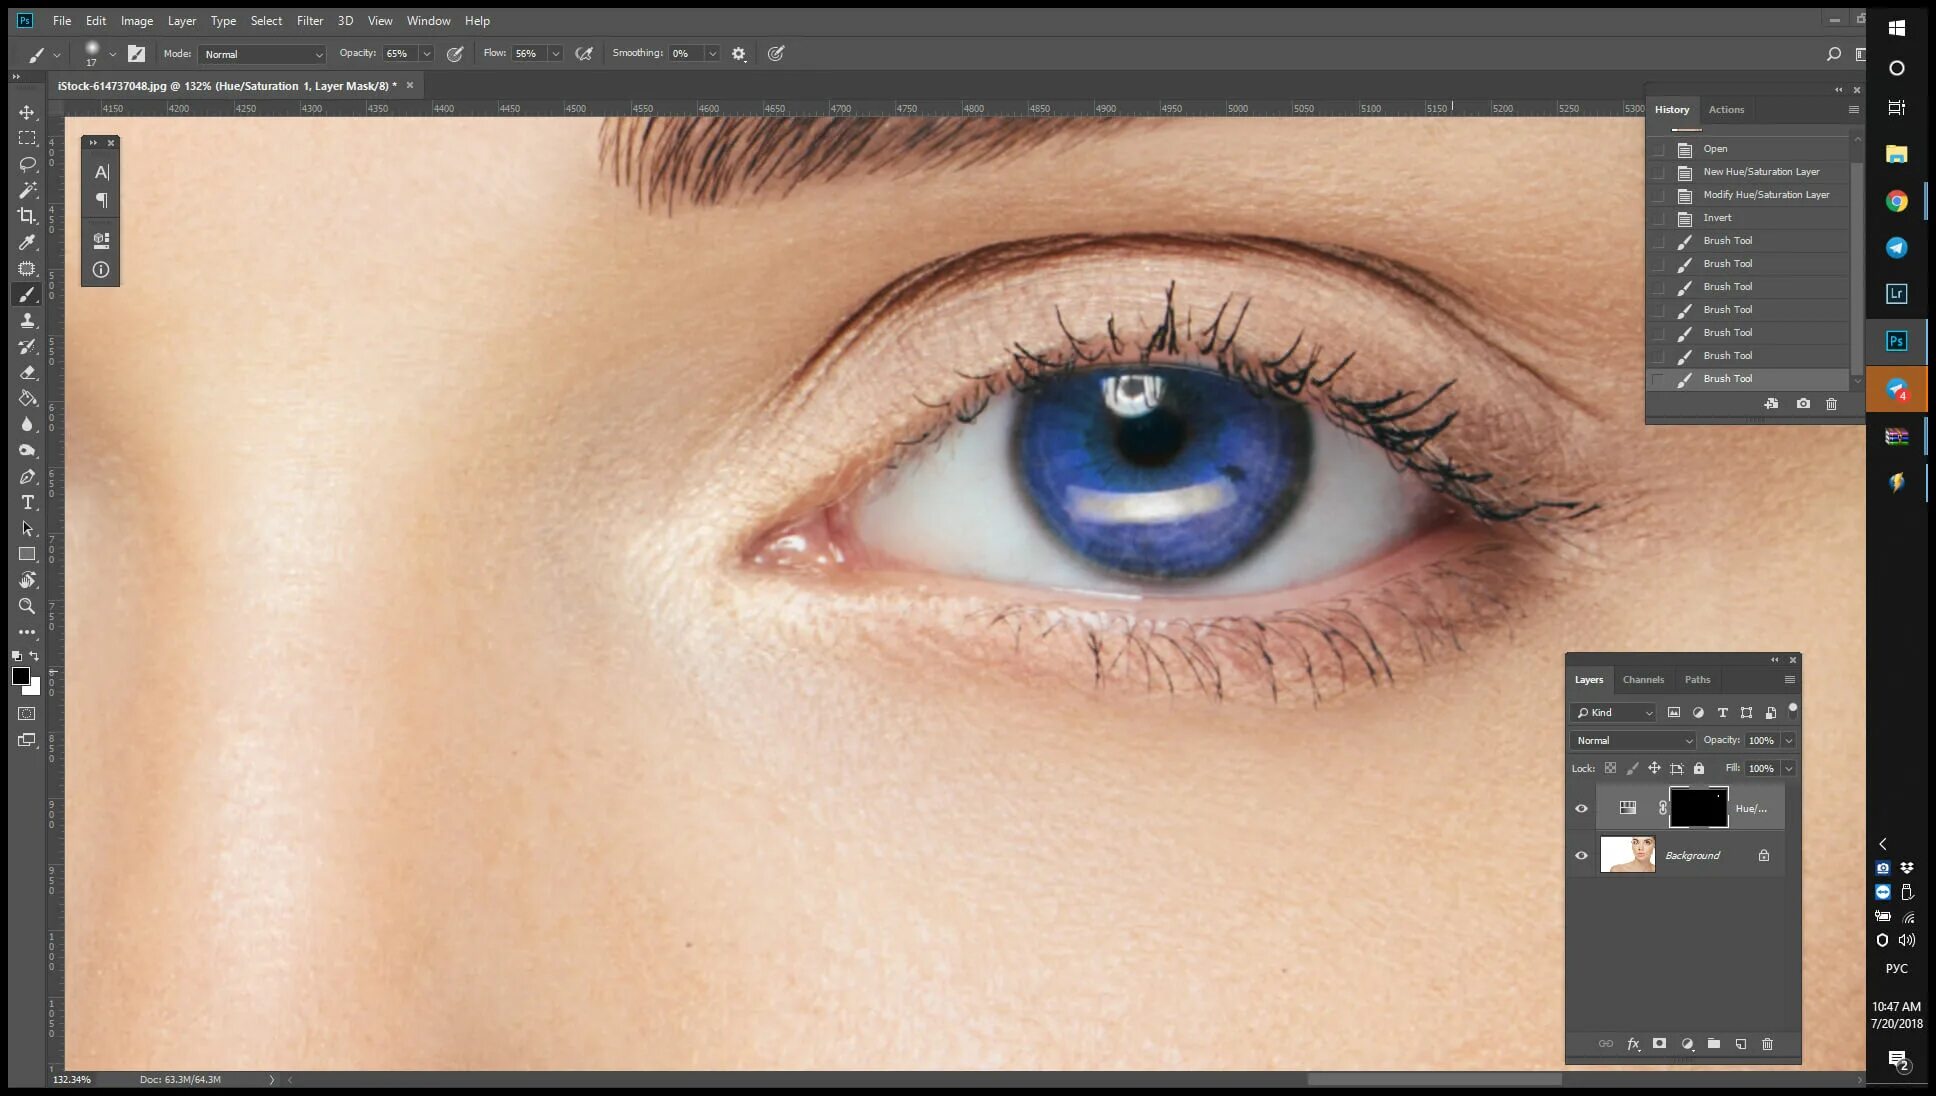Toggle visibility of Hue/Saturation layer
This screenshot has height=1096, width=1936.
1582,807
